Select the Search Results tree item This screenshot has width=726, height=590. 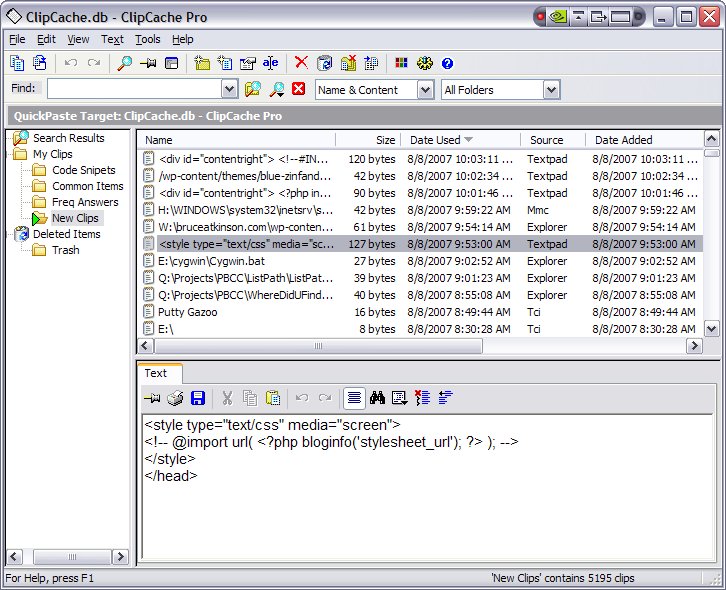pos(69,138)
